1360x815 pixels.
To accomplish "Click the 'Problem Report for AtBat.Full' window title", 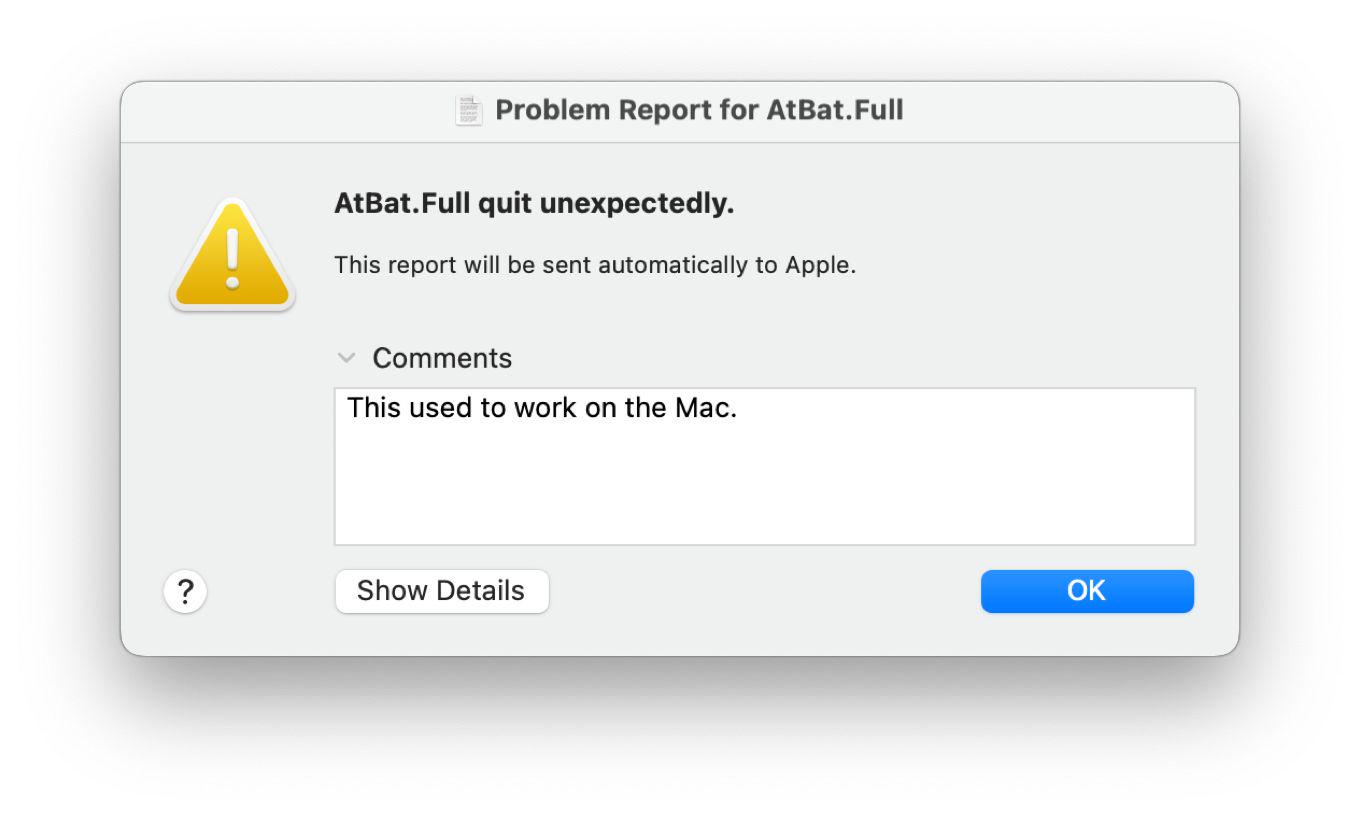I will click(x=699, y=110).
